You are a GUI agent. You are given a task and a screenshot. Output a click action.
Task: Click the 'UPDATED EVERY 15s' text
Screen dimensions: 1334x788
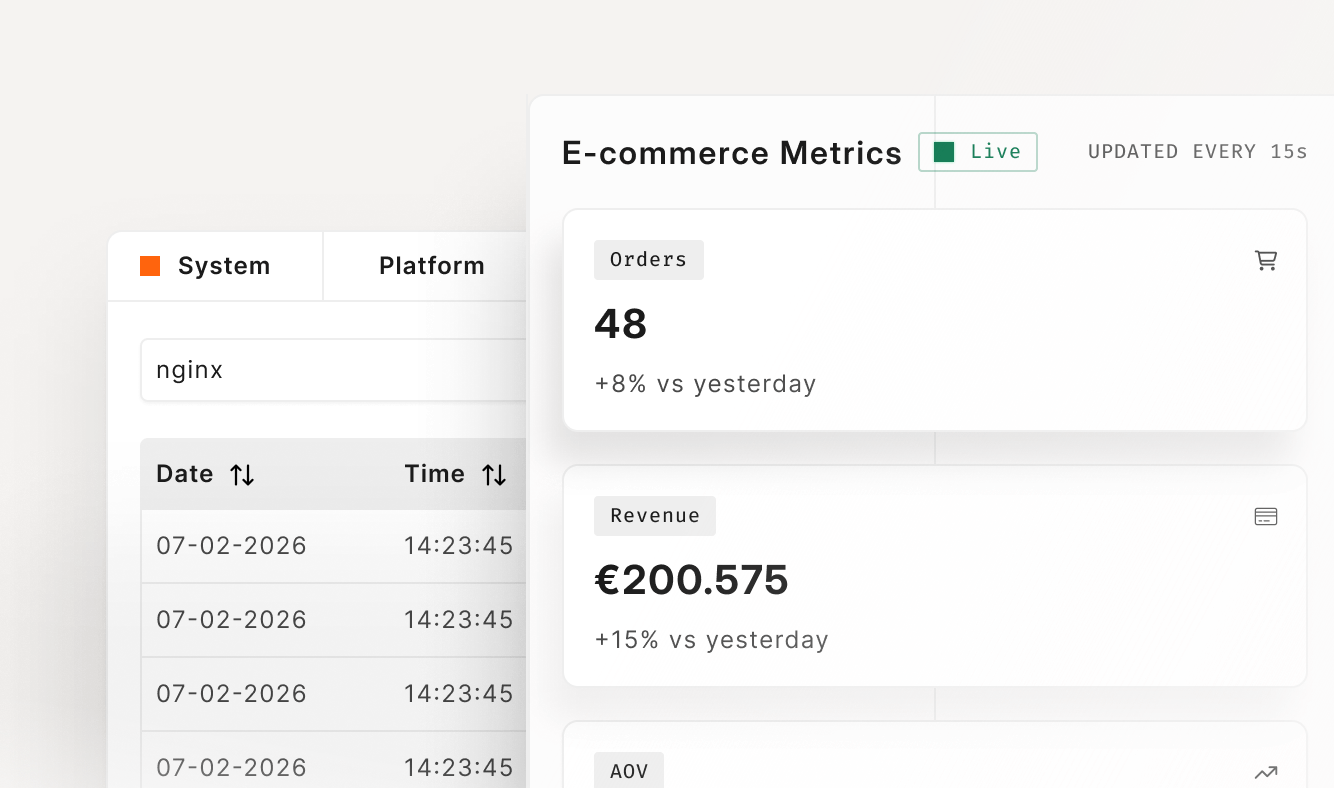[x=1198, y=152]
